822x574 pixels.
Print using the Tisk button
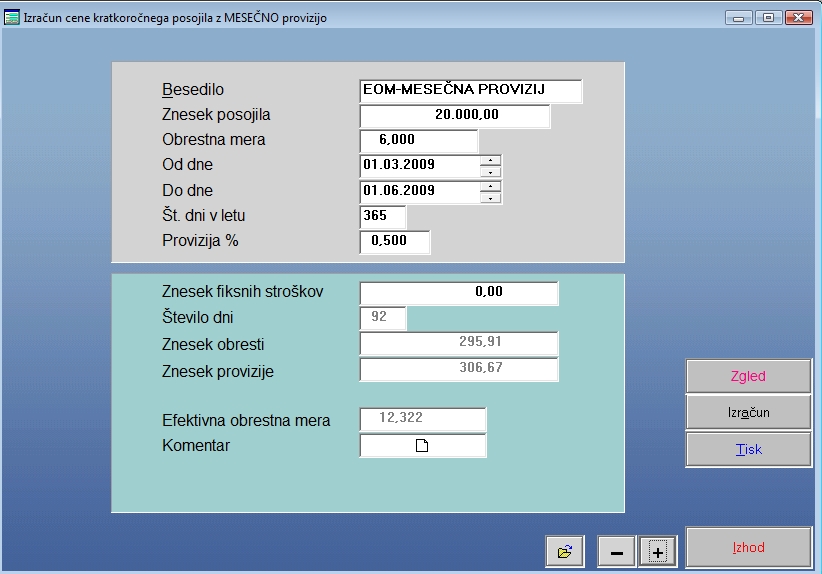[748, 449]
